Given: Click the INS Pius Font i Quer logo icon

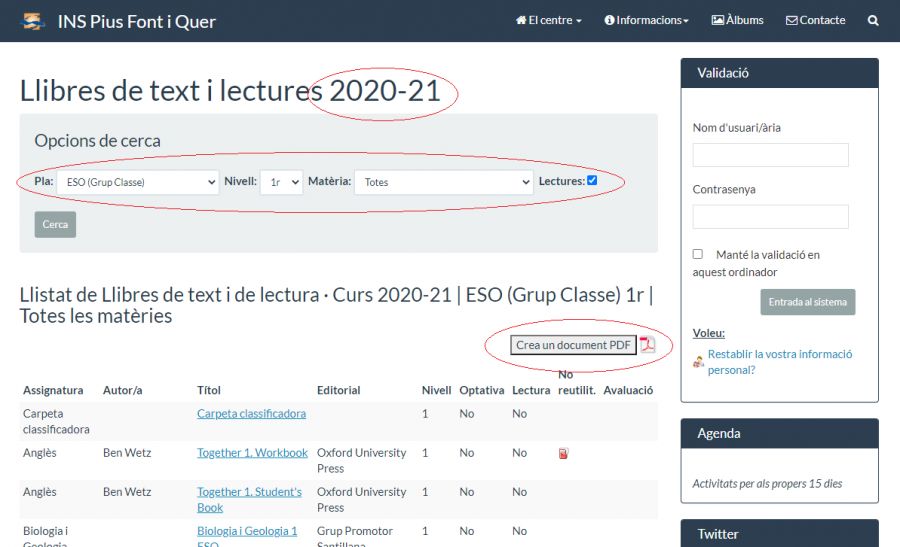Looking at the screenshot, I should (33, 21).
